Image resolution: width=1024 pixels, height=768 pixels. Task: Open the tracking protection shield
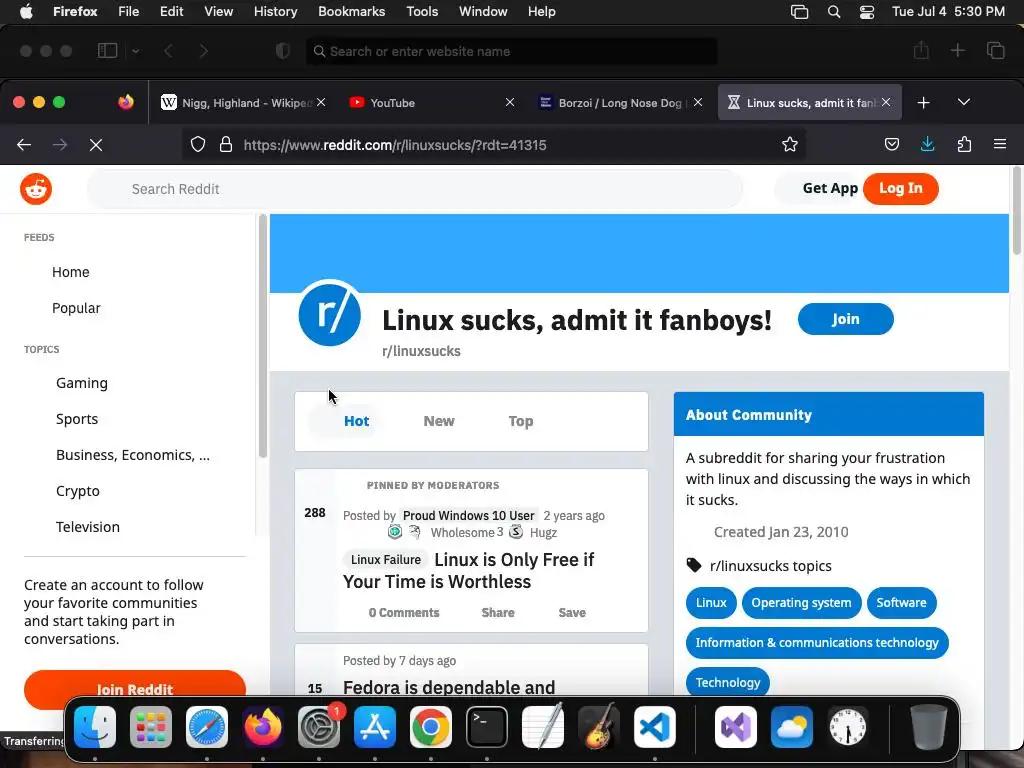pos(198,145)
